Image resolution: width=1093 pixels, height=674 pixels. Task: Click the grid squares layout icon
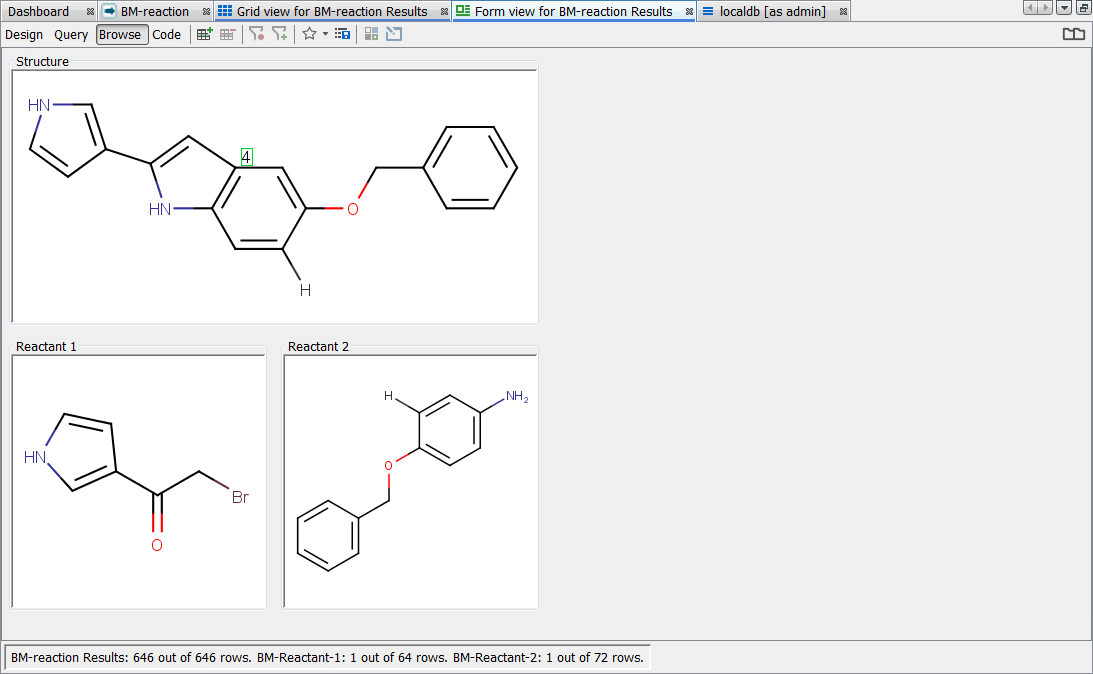tap(371, 34)
